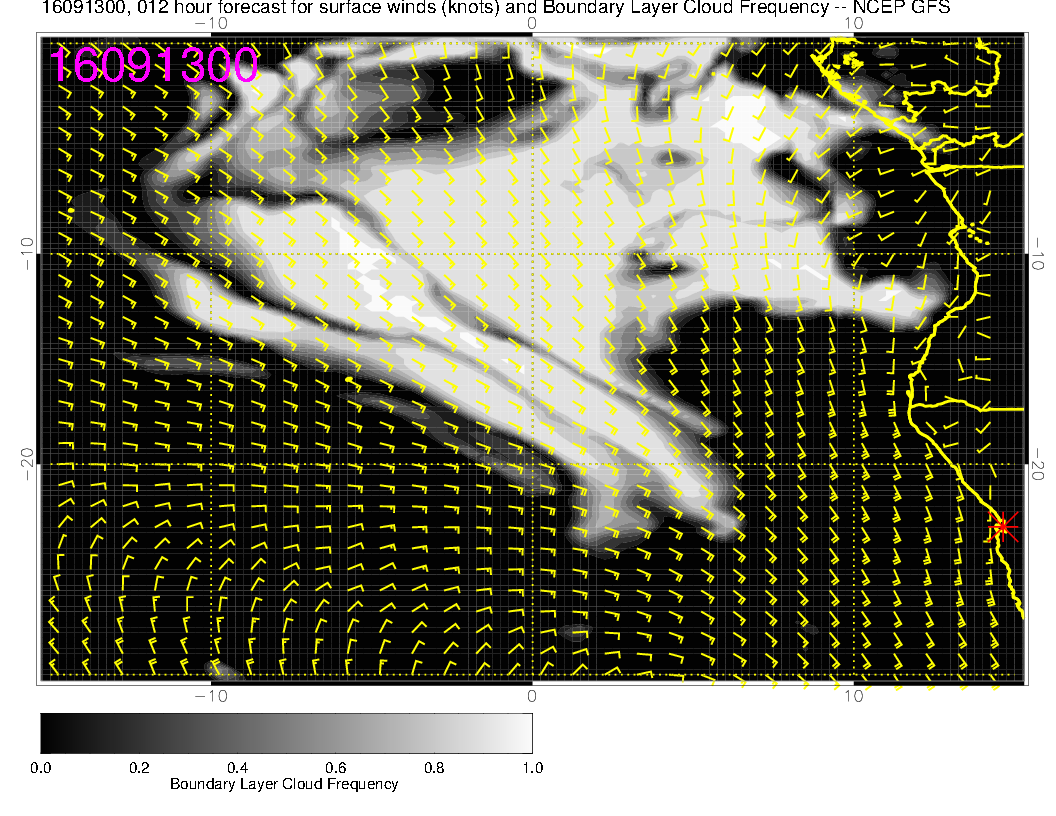Screen dimensions: 1056x816
Task: Select the white end of the colorbar
Action: 524,732
